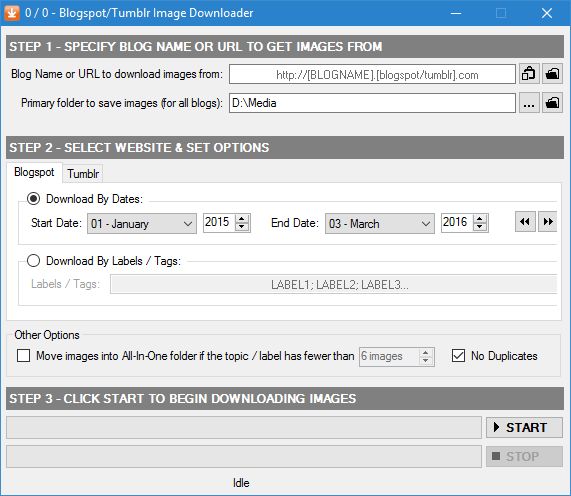Open the End Date month dropdown
571x496 pixels.
379,223
